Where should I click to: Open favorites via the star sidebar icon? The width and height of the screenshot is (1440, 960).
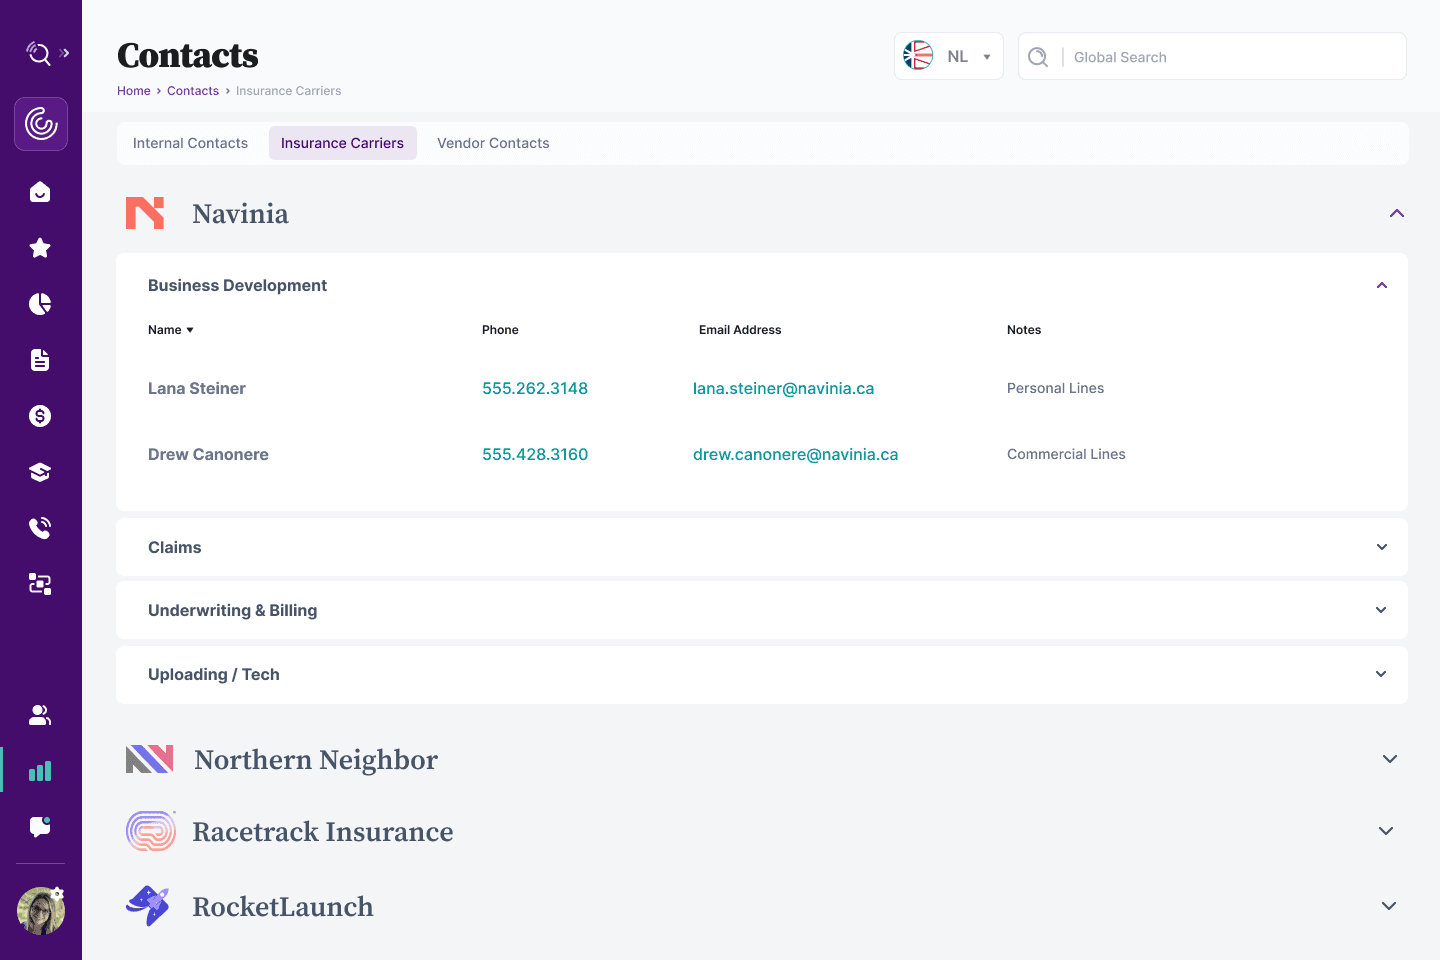point(40,248)
